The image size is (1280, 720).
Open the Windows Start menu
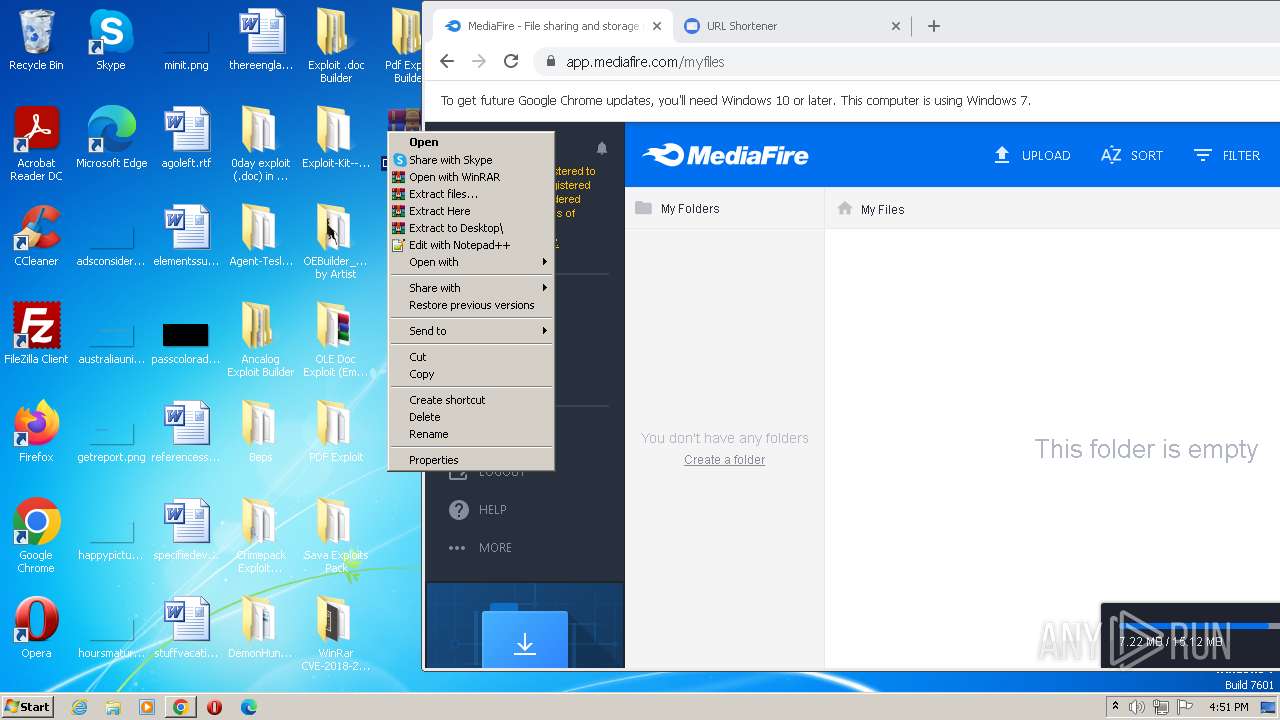(x=28, y=706)
